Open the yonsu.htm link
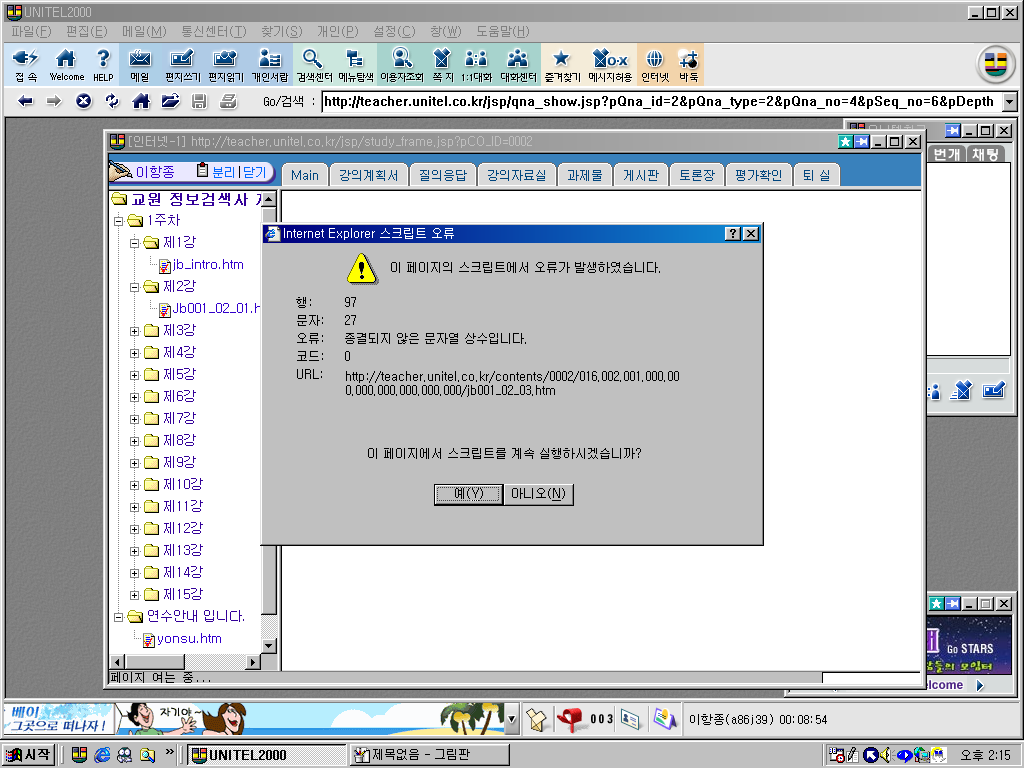 (x=189, y=639)
